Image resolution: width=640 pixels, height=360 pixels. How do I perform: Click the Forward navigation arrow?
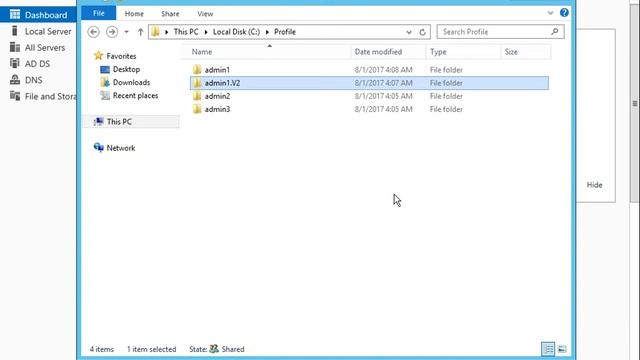coord(112,32)
